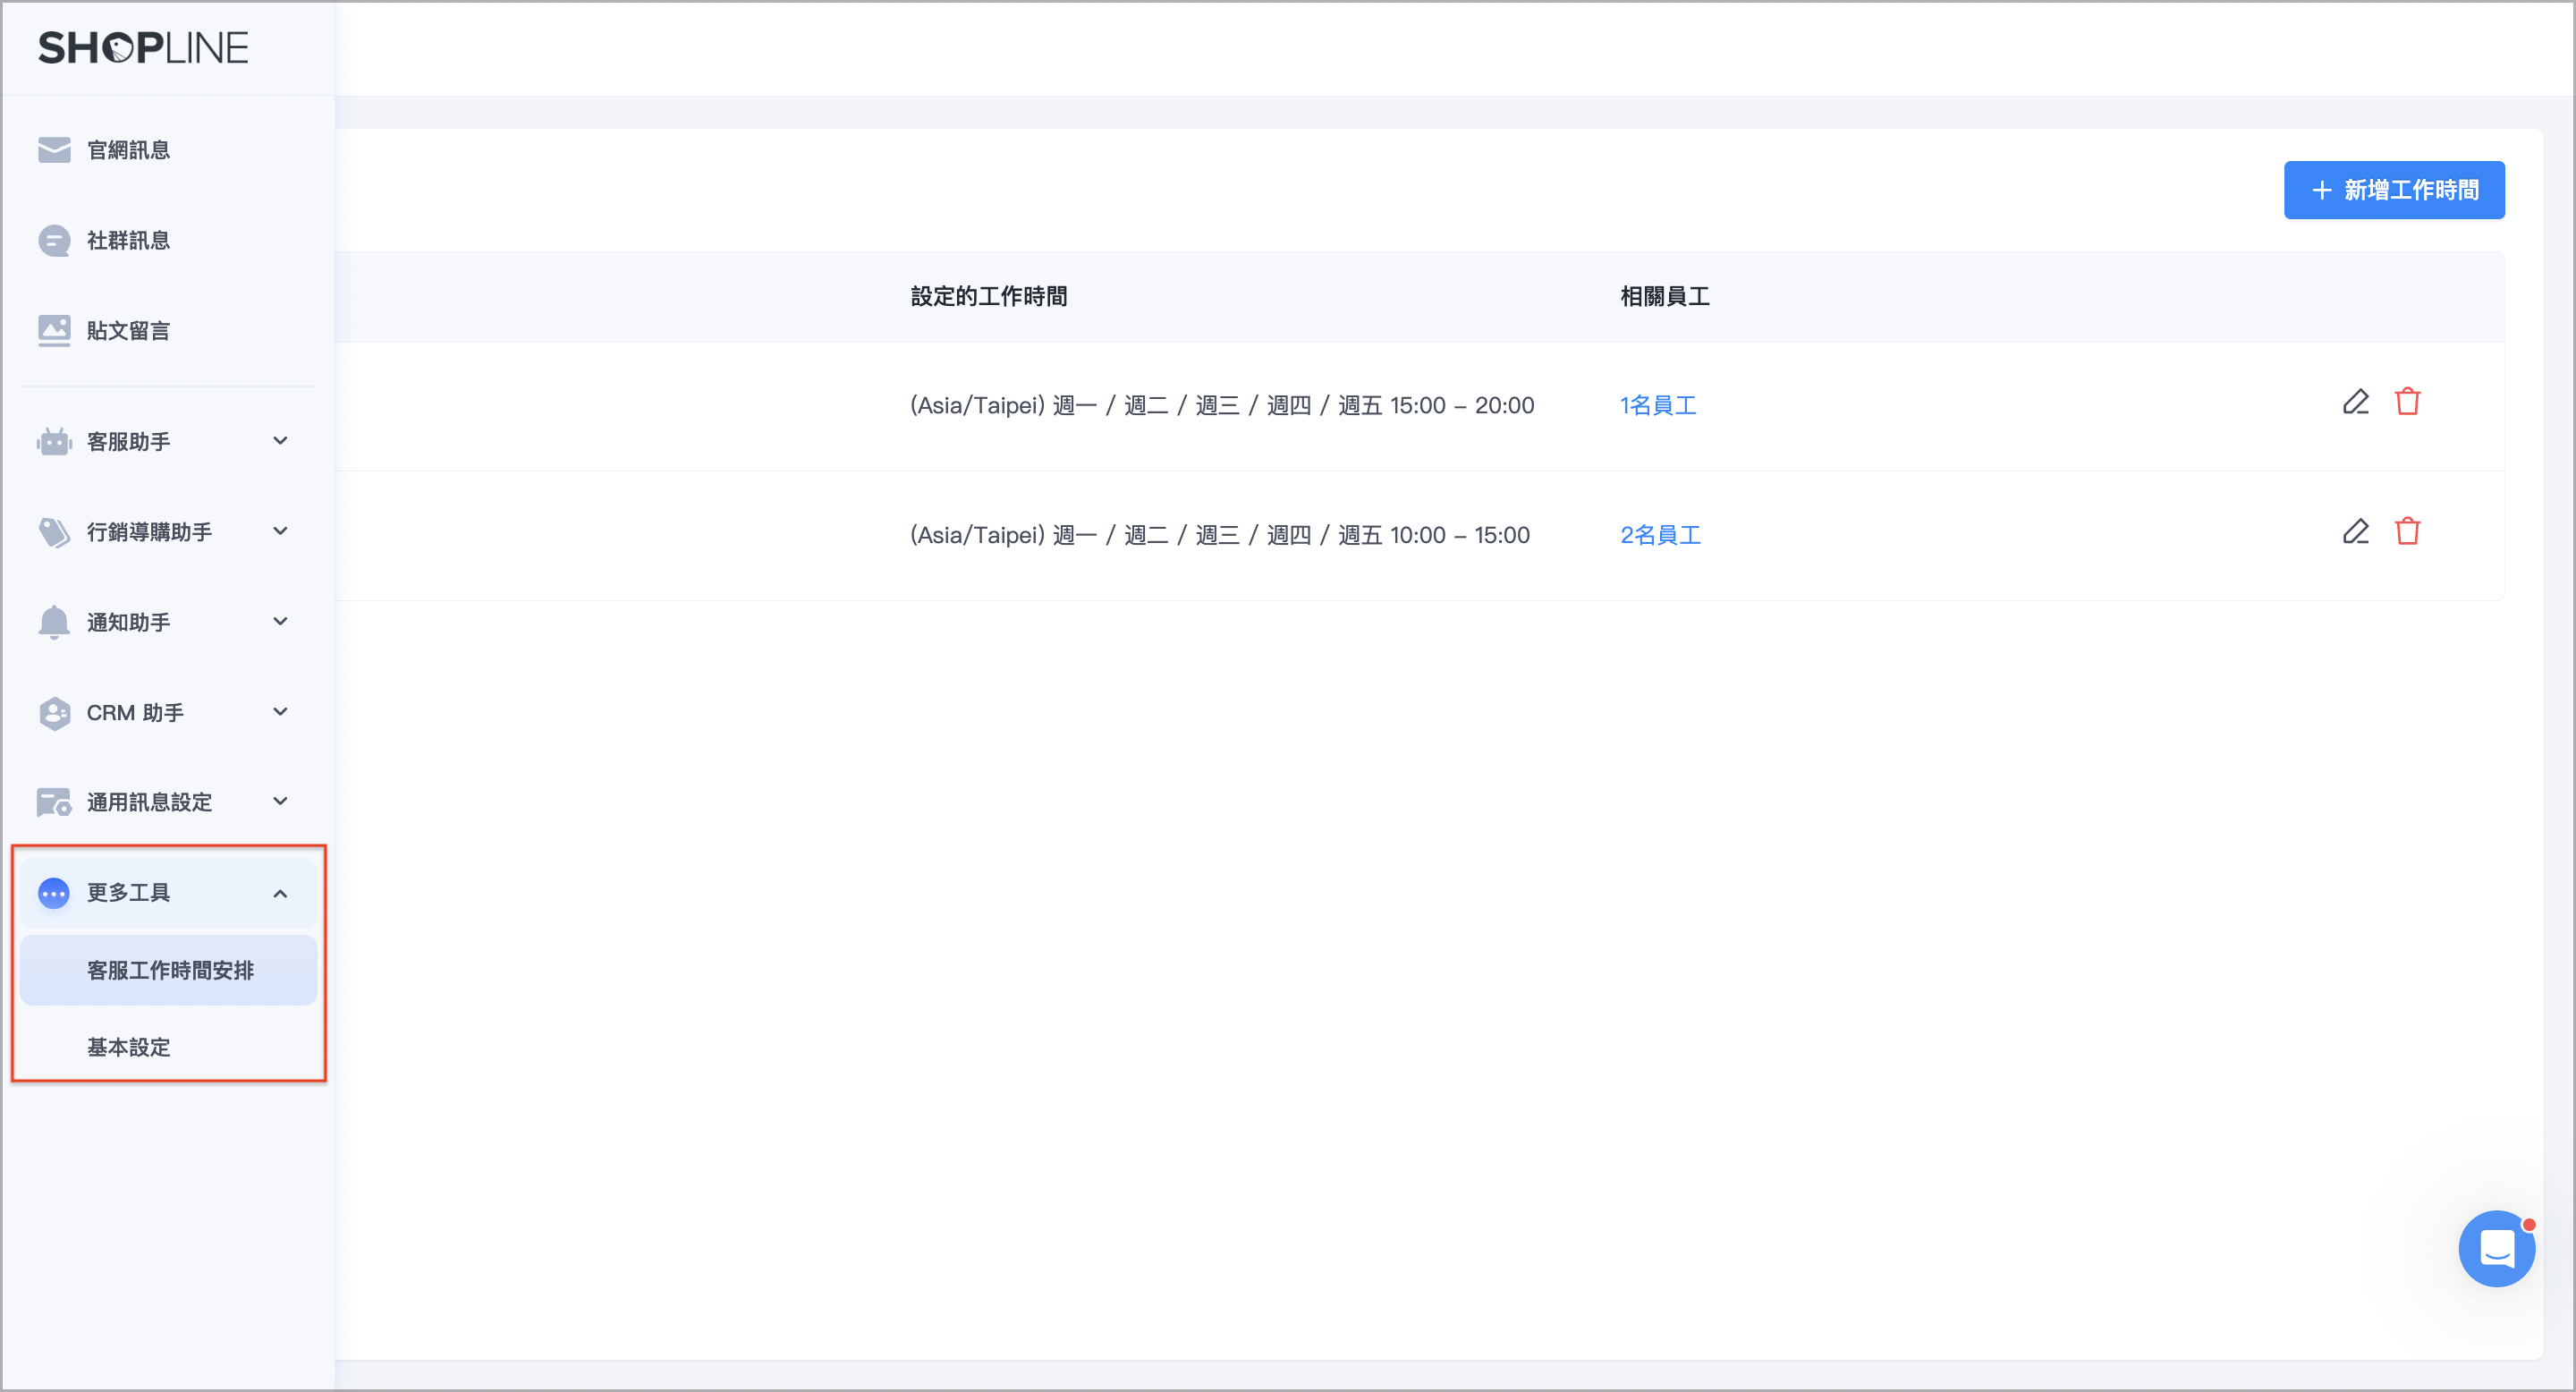Expand the 行銷導購助手 chevron
The width and height of the screenshot is (2576, 1392).
click(281, 531)
